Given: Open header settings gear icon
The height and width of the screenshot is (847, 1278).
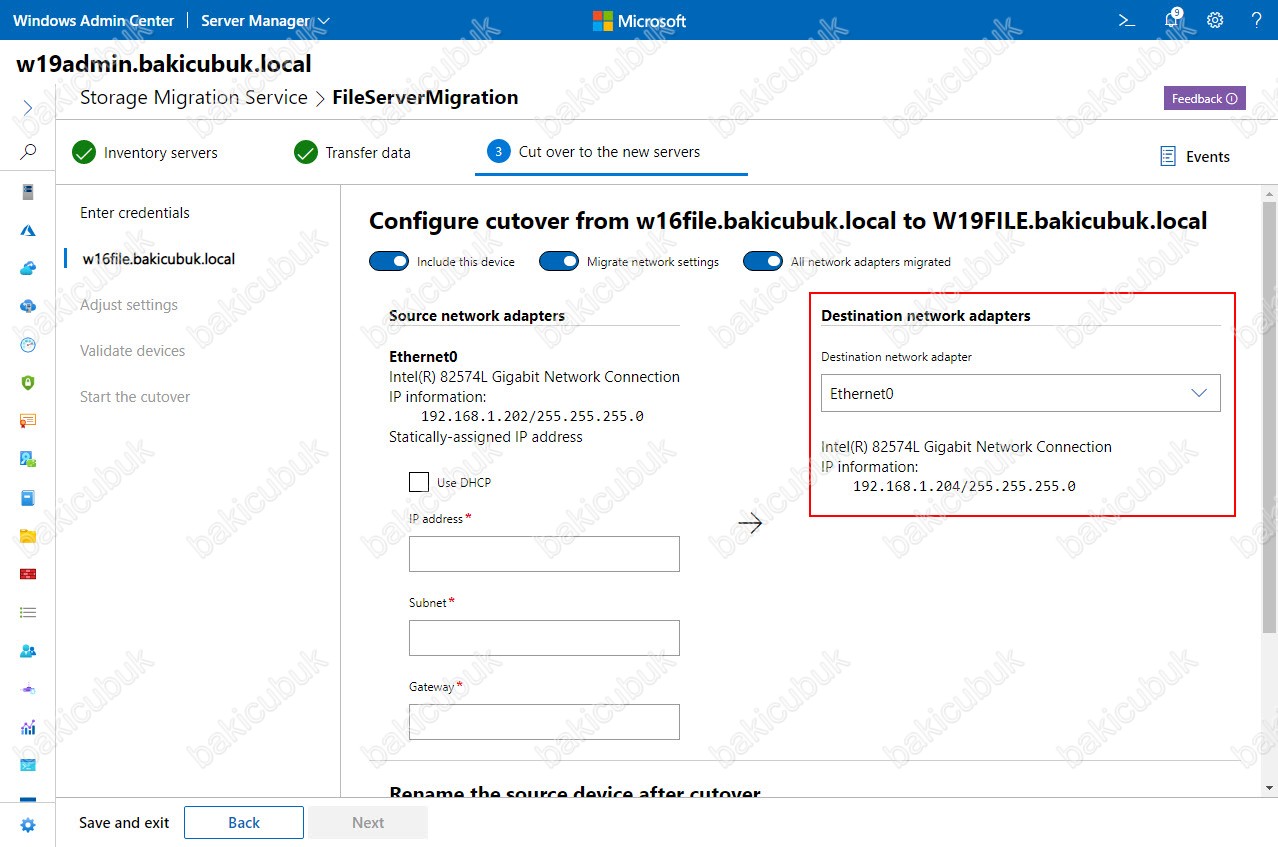Looking at the screenshot, I should [1215, 20].
